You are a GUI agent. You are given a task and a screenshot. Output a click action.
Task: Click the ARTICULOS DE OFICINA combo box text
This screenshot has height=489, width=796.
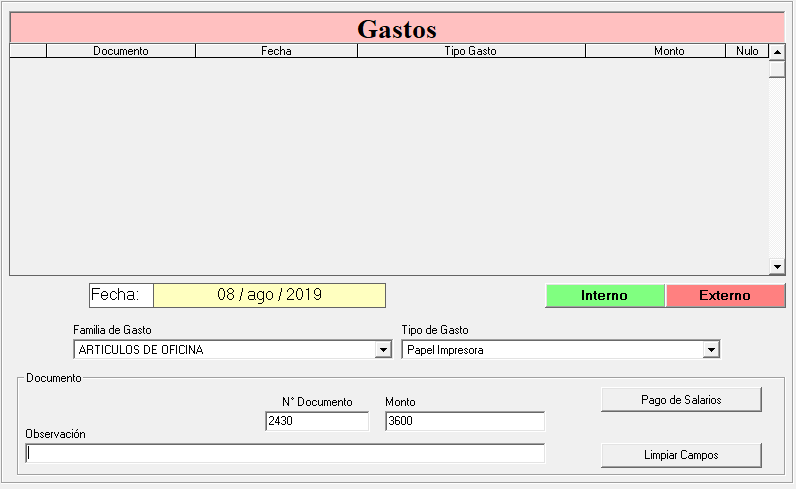[223, 350]
